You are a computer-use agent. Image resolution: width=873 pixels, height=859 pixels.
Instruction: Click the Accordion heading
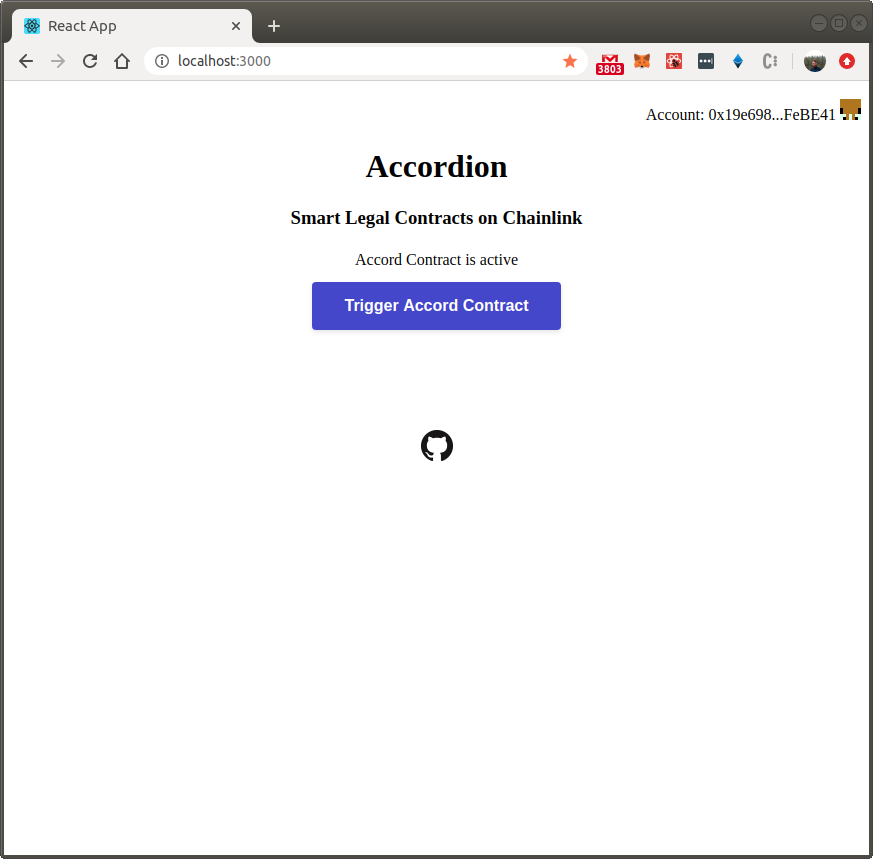coord(436,166)
